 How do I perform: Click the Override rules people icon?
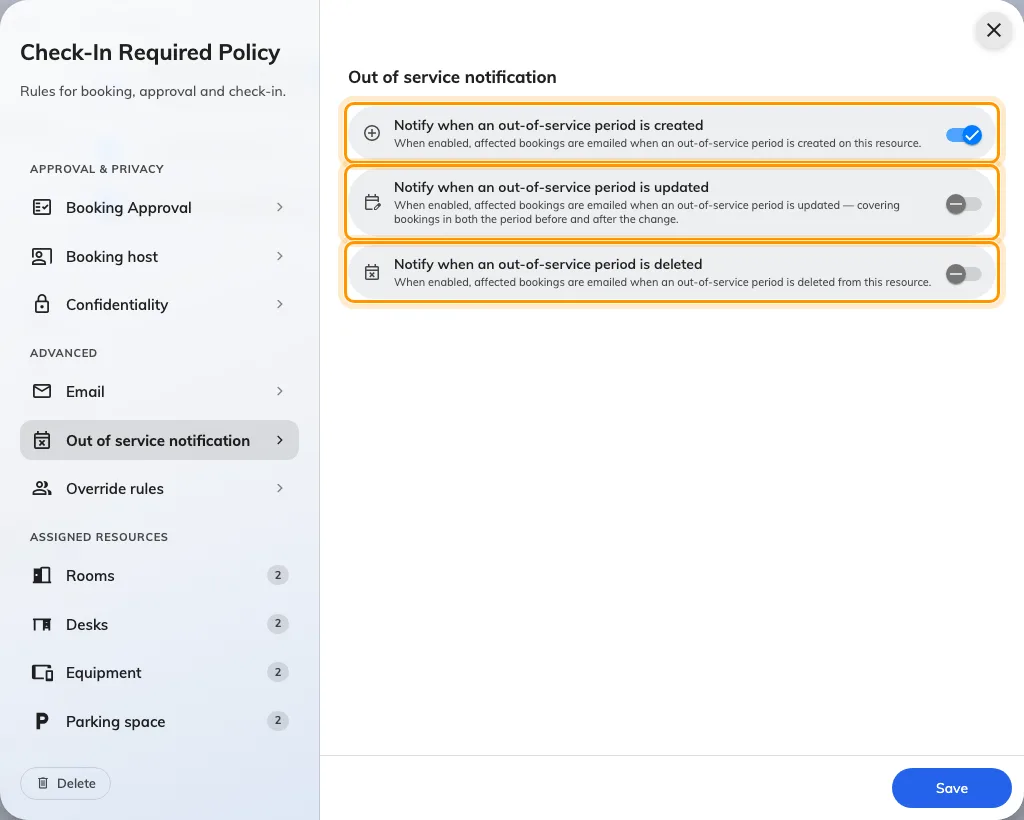click(42, 488)
